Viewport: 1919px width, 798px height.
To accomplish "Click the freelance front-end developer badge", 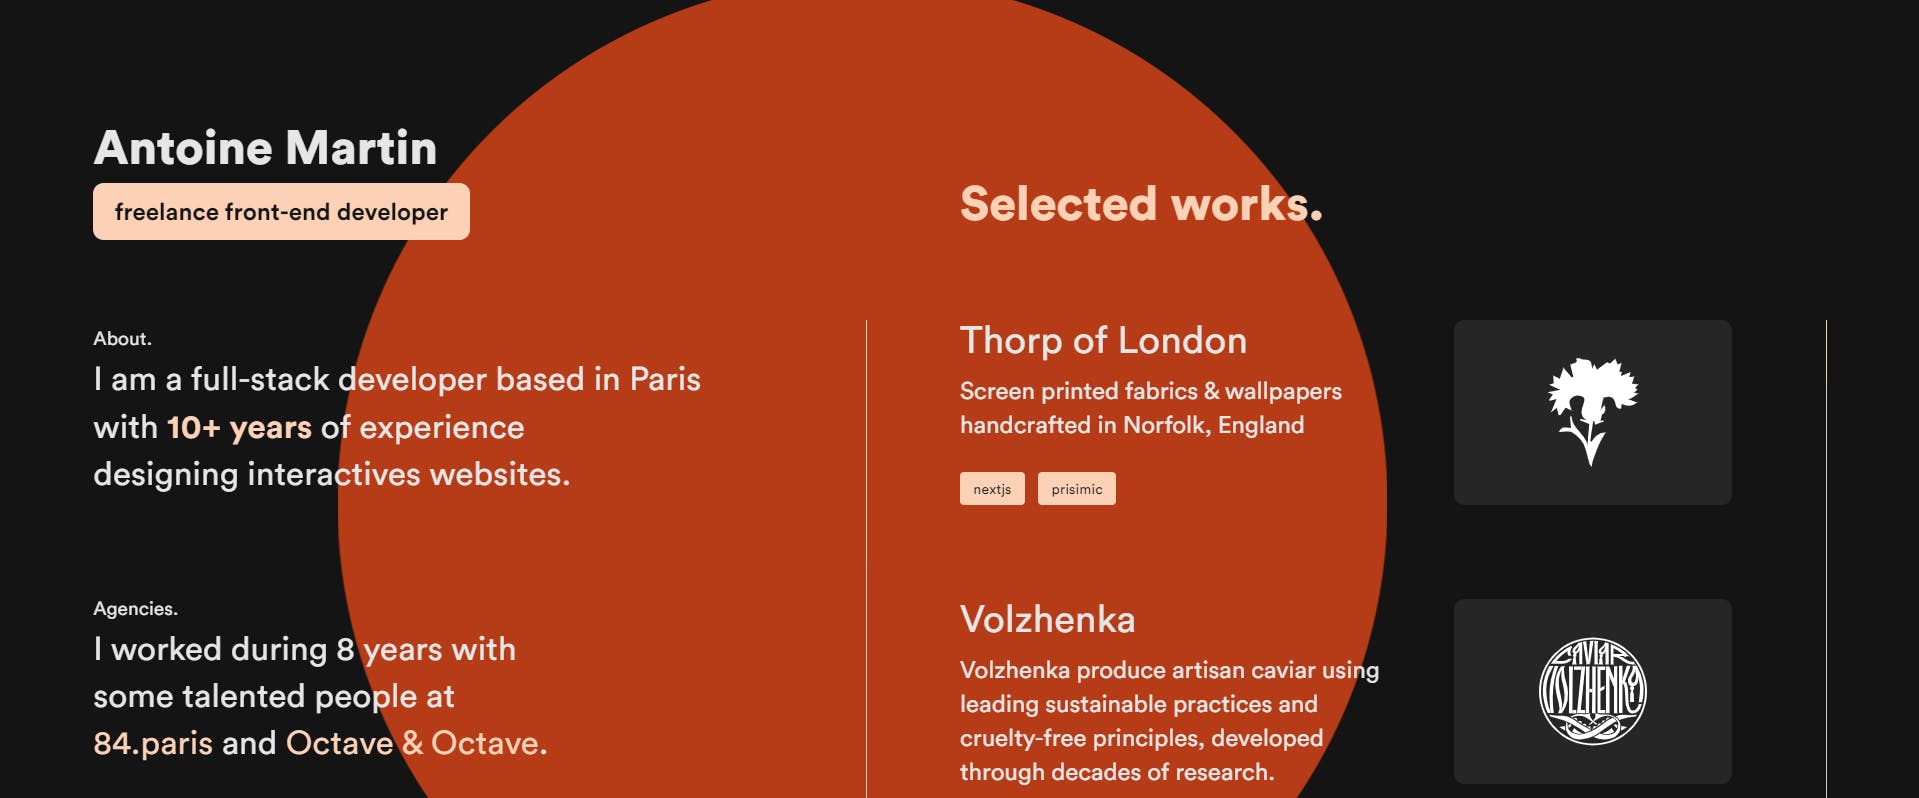I will [x=281, y=212].
